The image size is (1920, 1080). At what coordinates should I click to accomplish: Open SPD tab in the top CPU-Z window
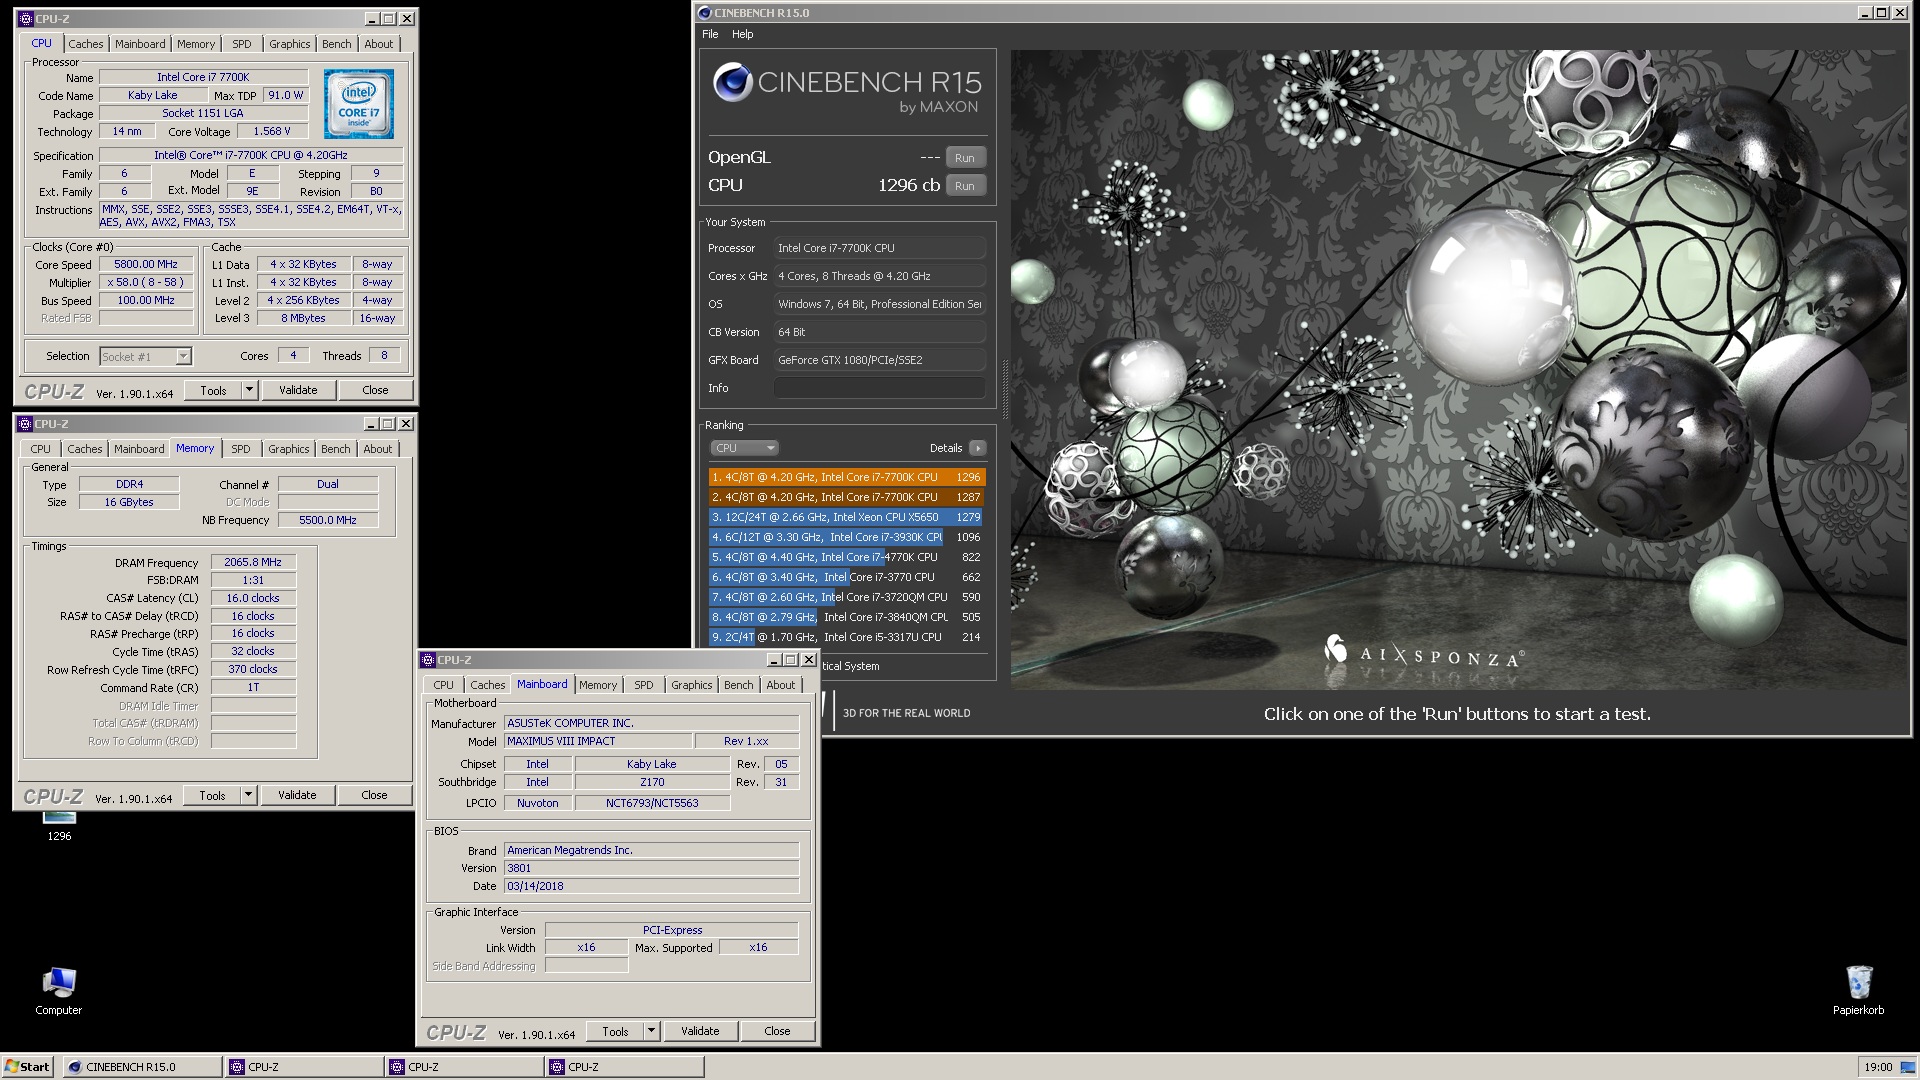click(x=242, y=44)
